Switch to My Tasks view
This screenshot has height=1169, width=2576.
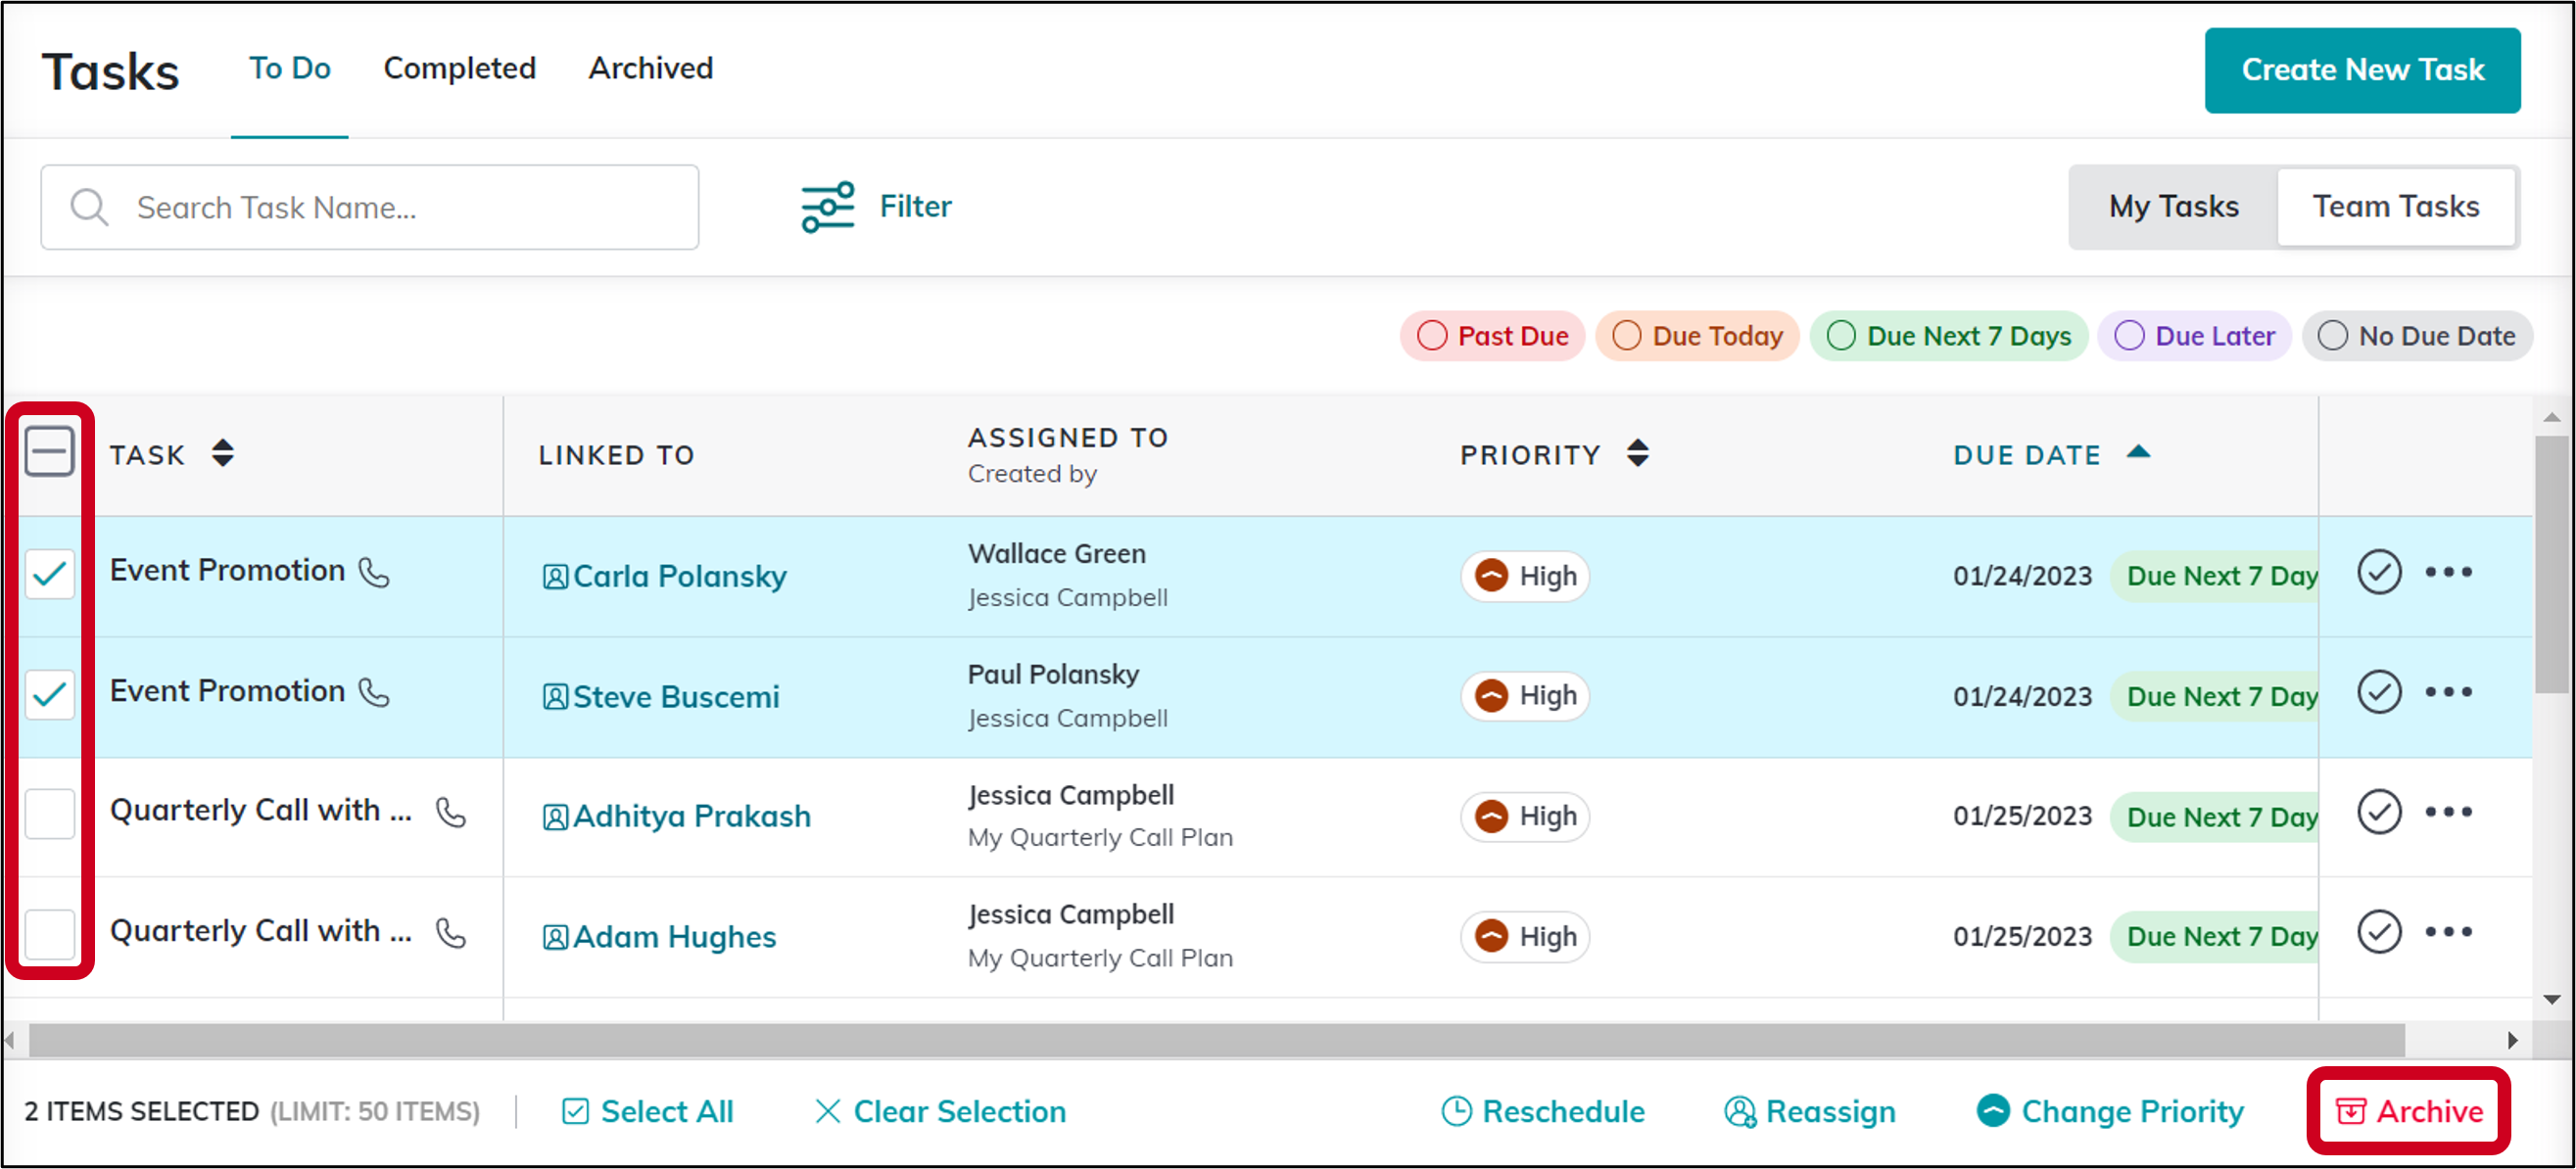2173,207
